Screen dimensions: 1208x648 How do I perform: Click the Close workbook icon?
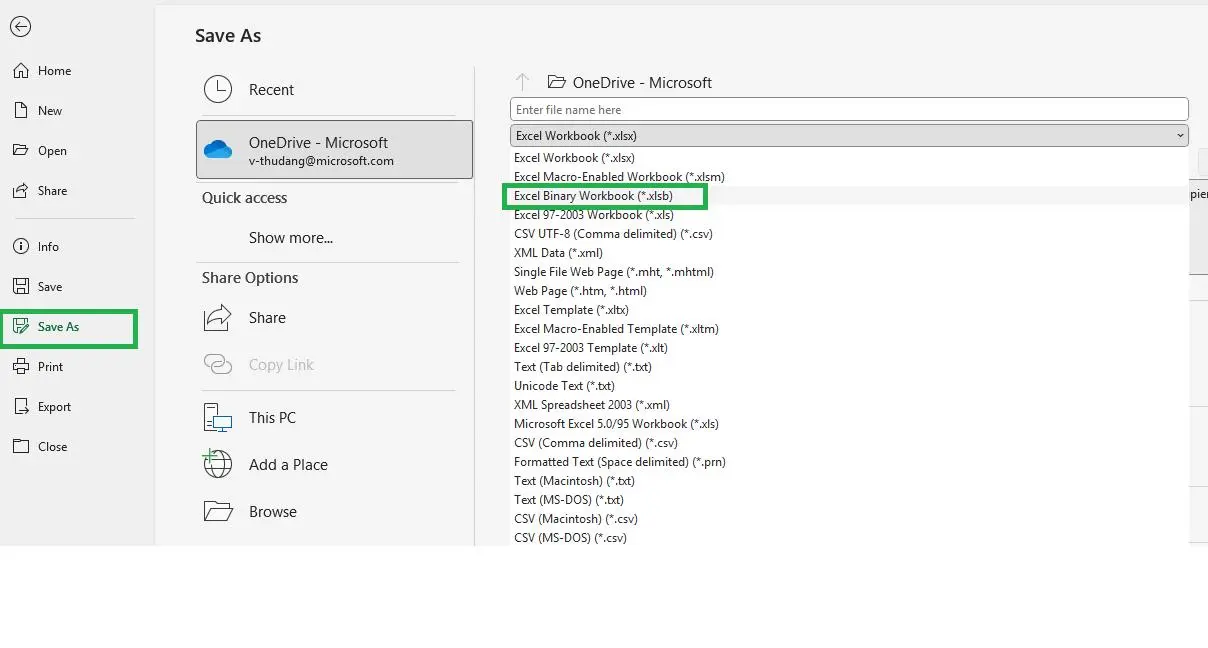point(20,447)
